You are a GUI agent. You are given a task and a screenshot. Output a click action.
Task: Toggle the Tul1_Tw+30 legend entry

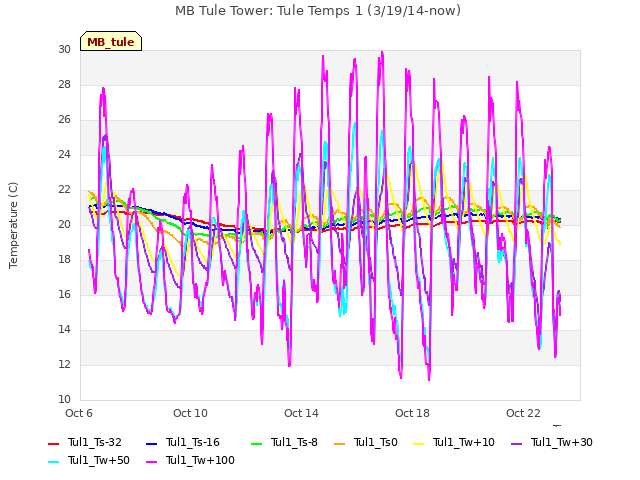click(x=552, y=442)
